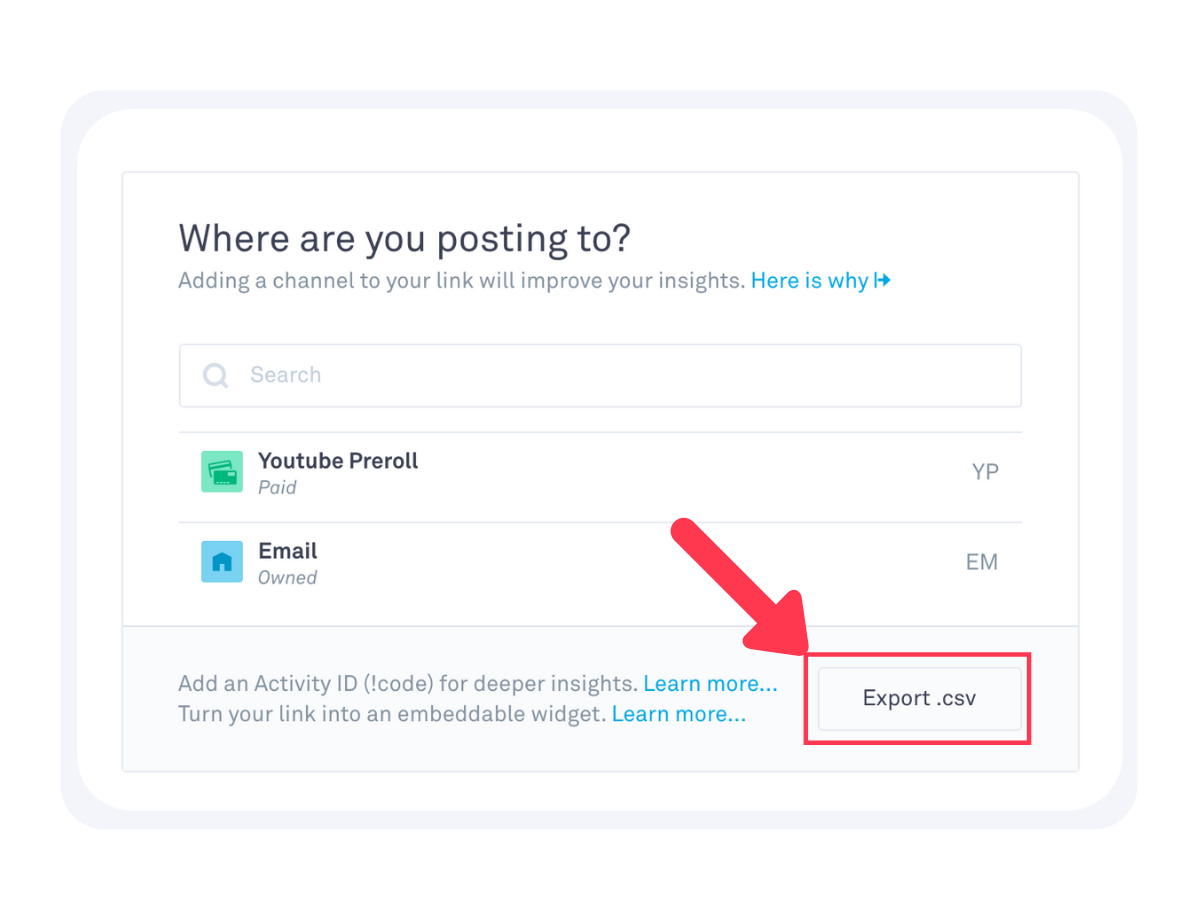
Task: Select the Email channel name
Action: coord(288,551)
